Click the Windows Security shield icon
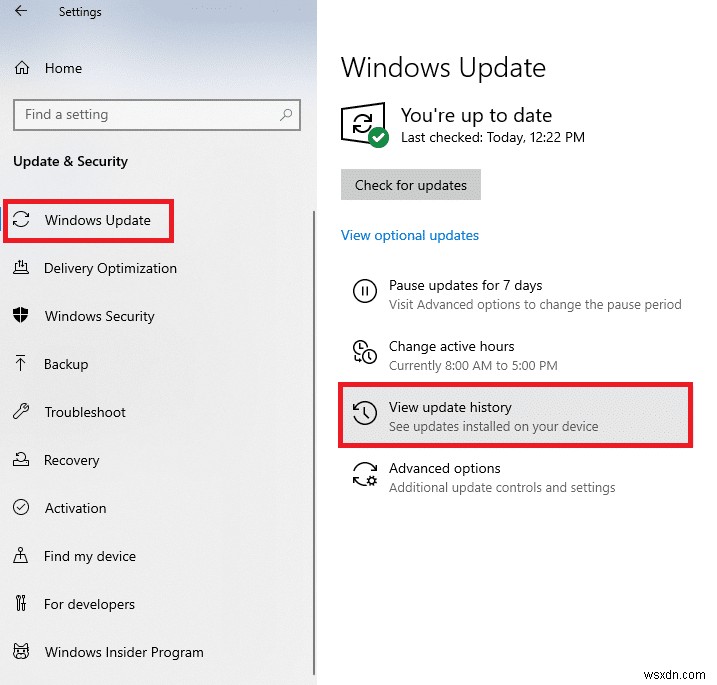Screen dimensions: 717x685 click(x=21, y=316)
